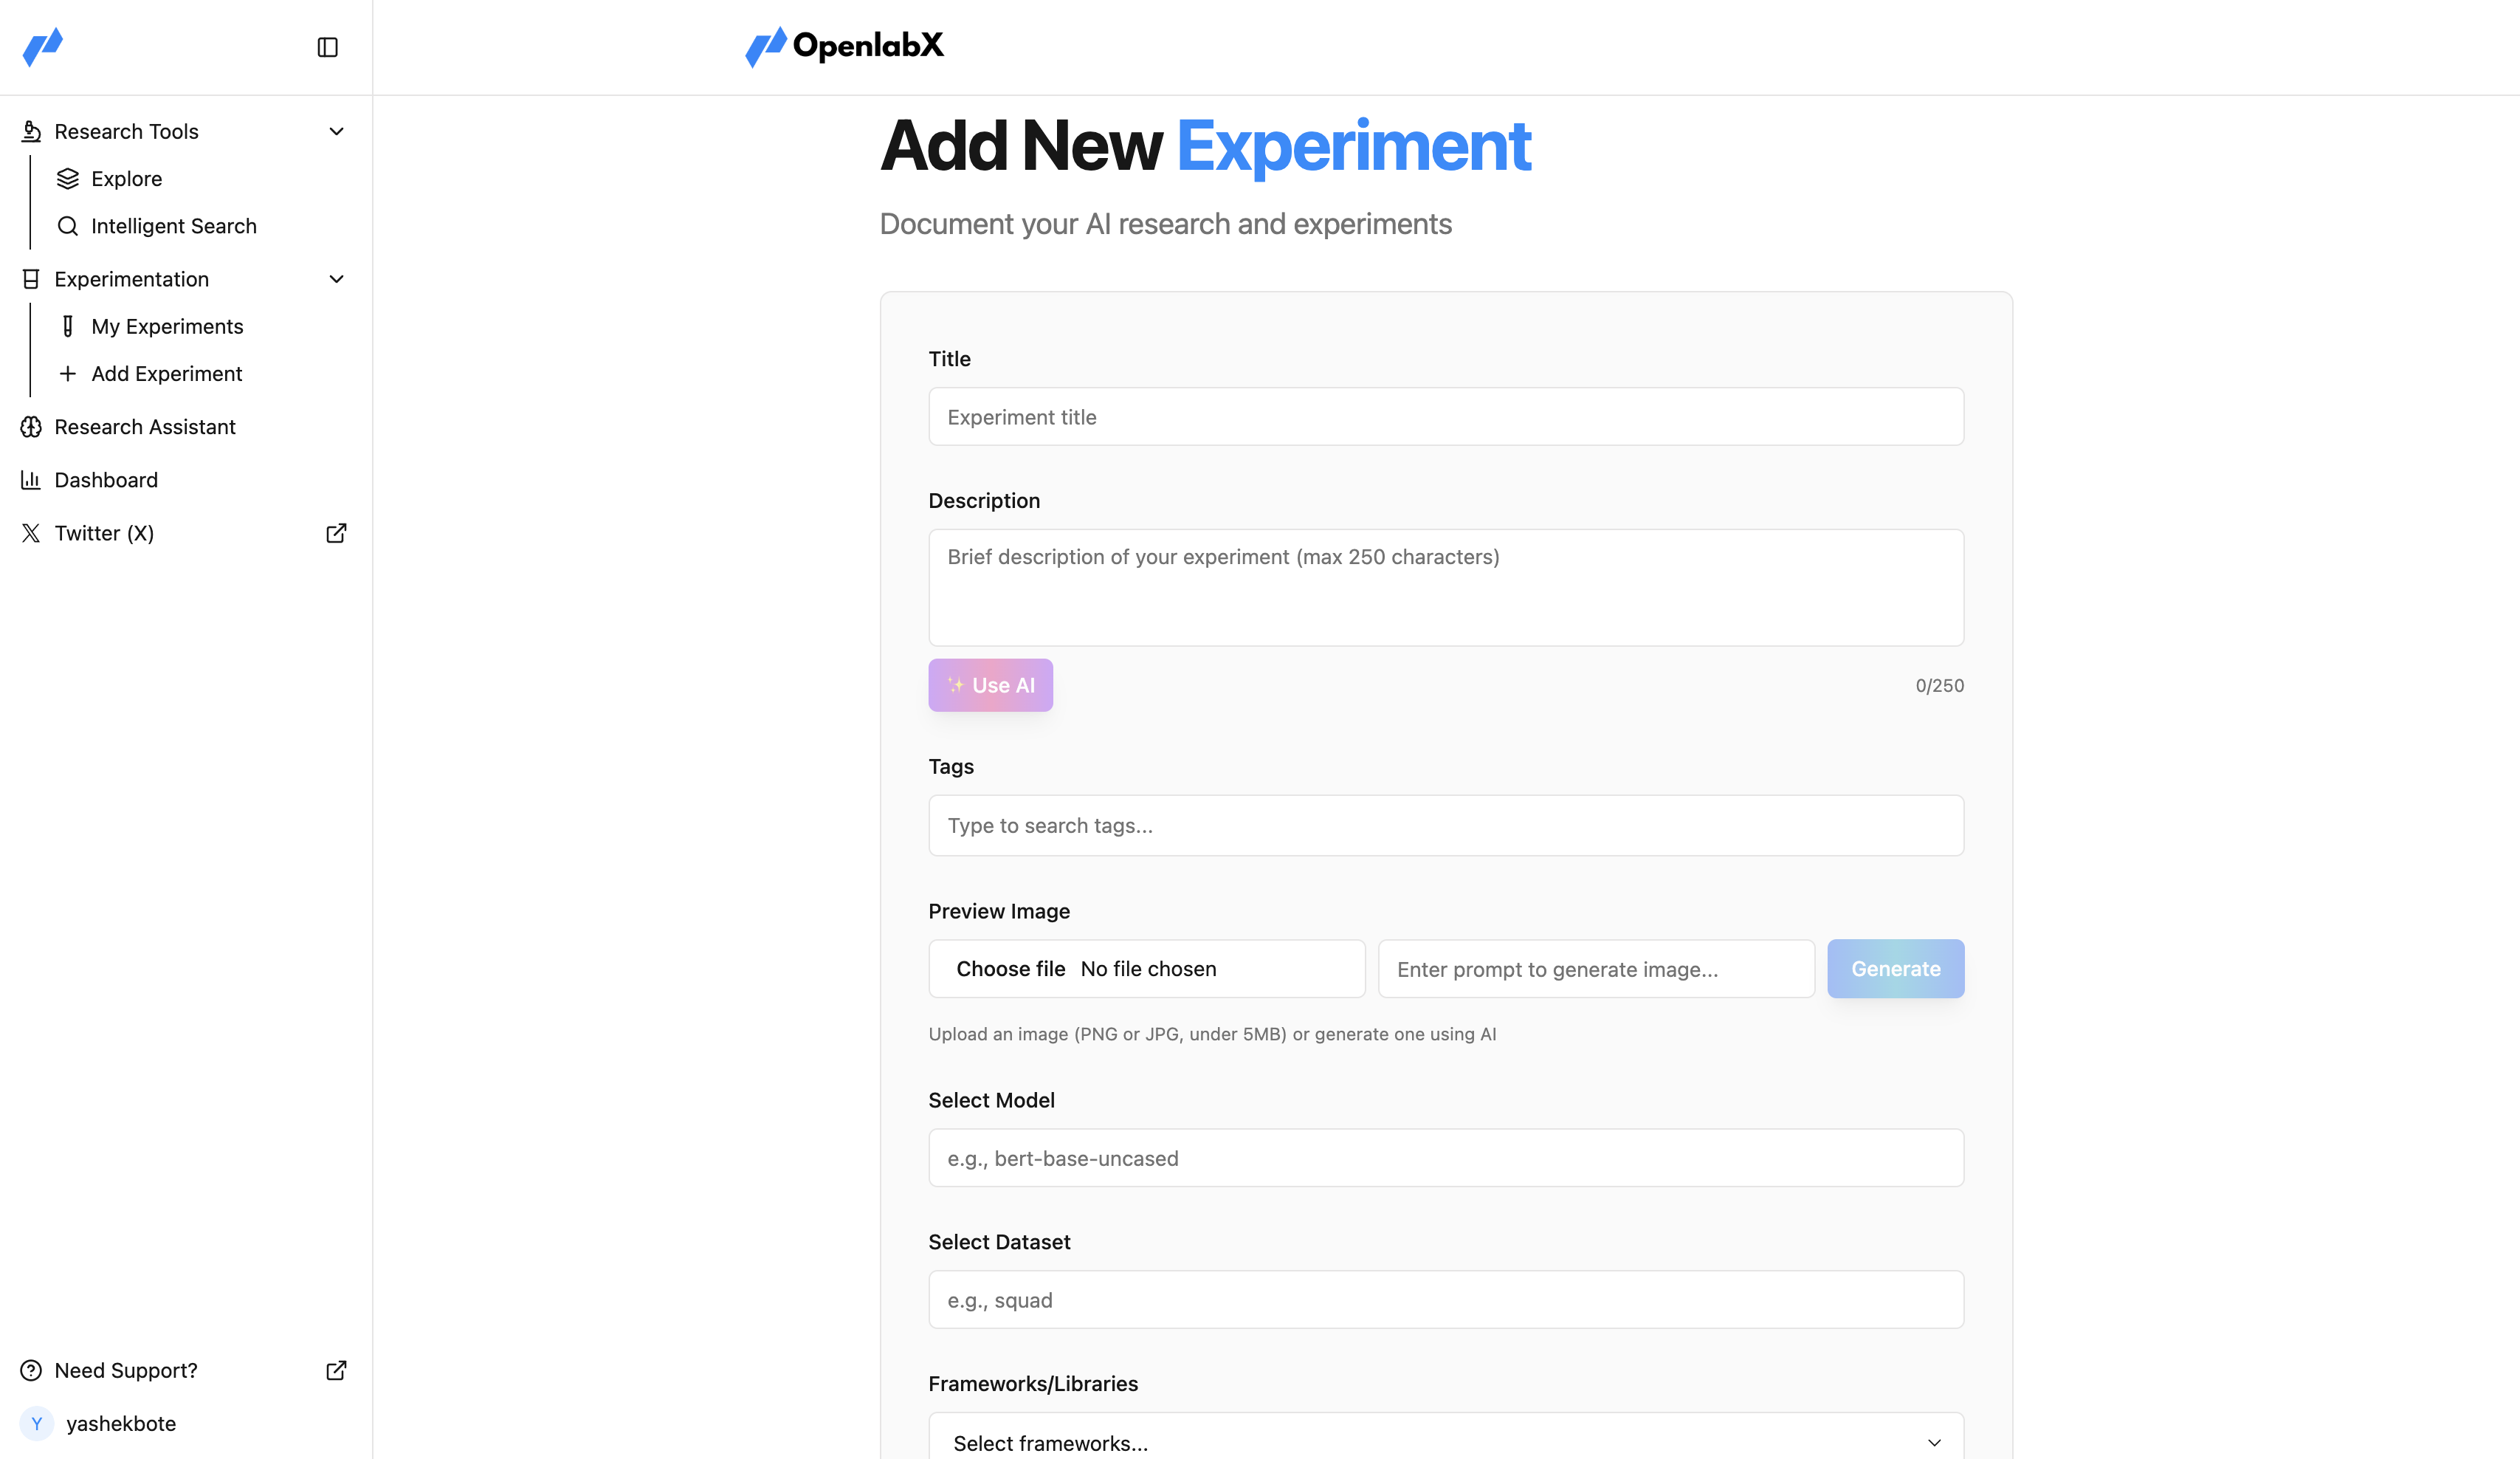Go to My Experiments
The height and width of the screenshot is (1459, 2520).
pyautogui.click(x=167, y=326)
